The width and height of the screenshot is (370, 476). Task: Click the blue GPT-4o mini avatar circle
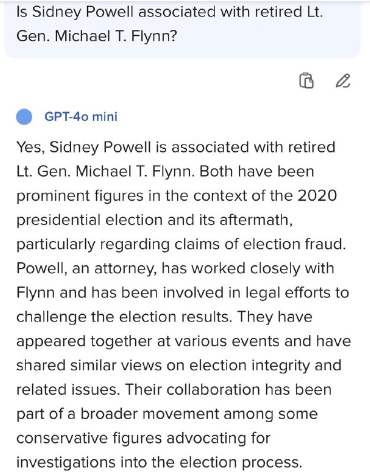24,117
